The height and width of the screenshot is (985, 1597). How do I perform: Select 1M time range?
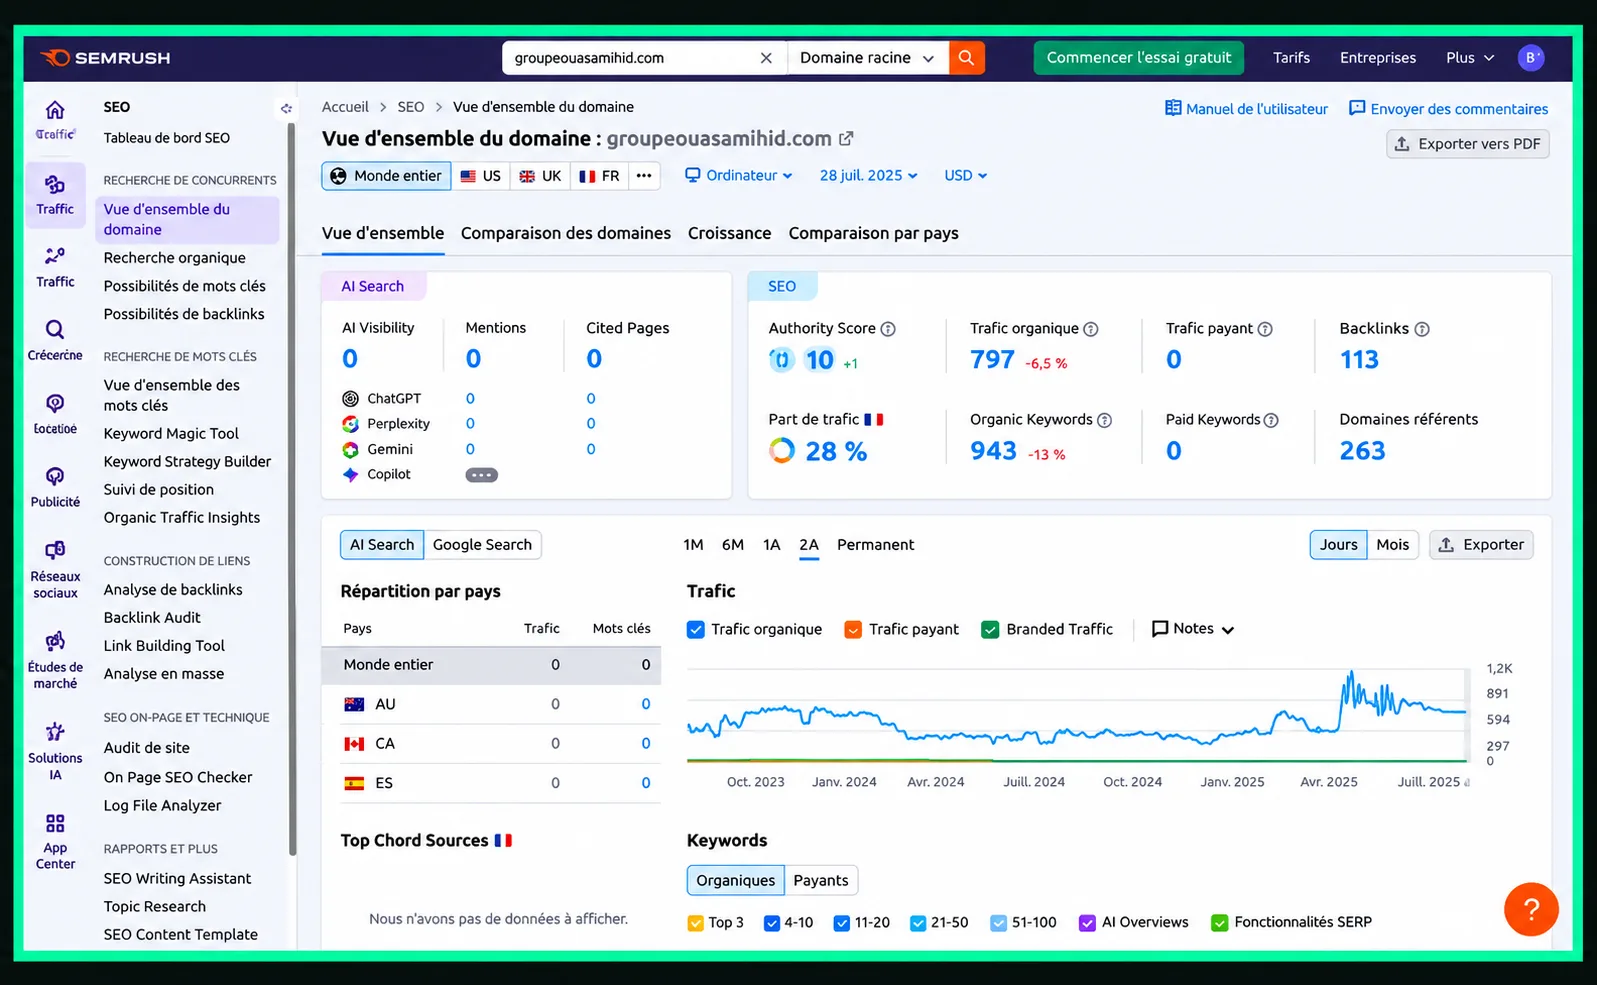pos(693,545)
